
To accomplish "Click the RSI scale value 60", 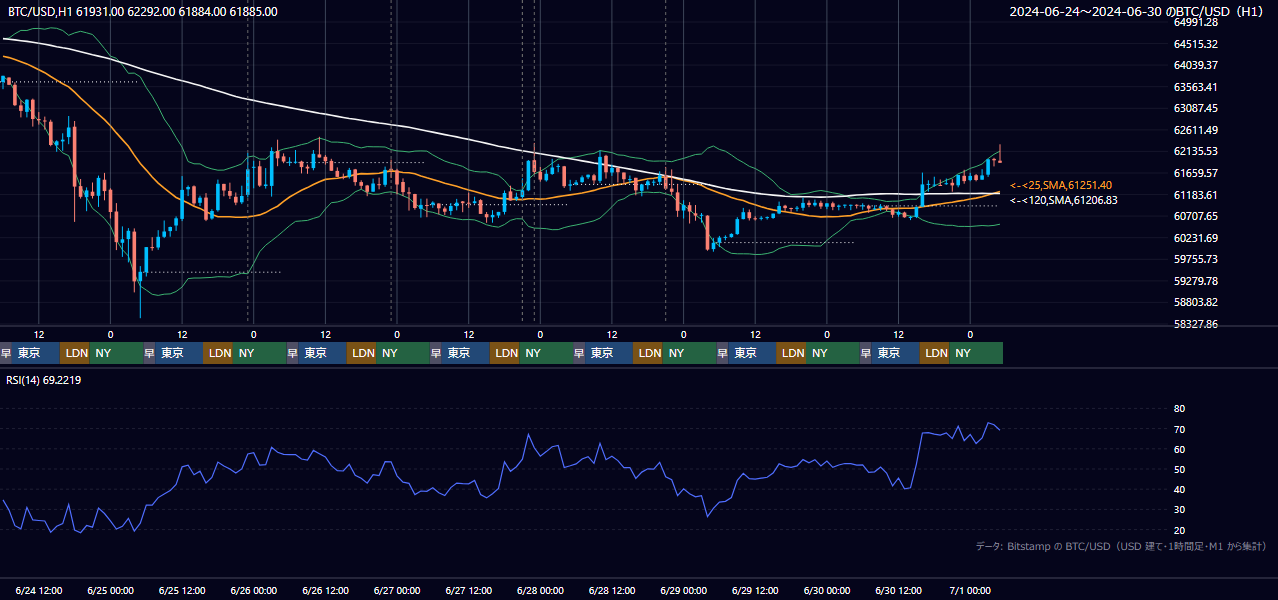I will coord(1179,449).
